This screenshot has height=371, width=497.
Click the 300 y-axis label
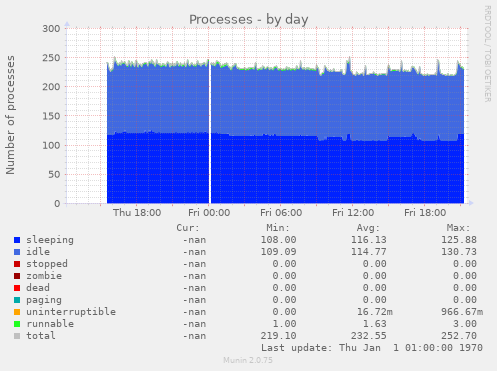tap(51, 29)
